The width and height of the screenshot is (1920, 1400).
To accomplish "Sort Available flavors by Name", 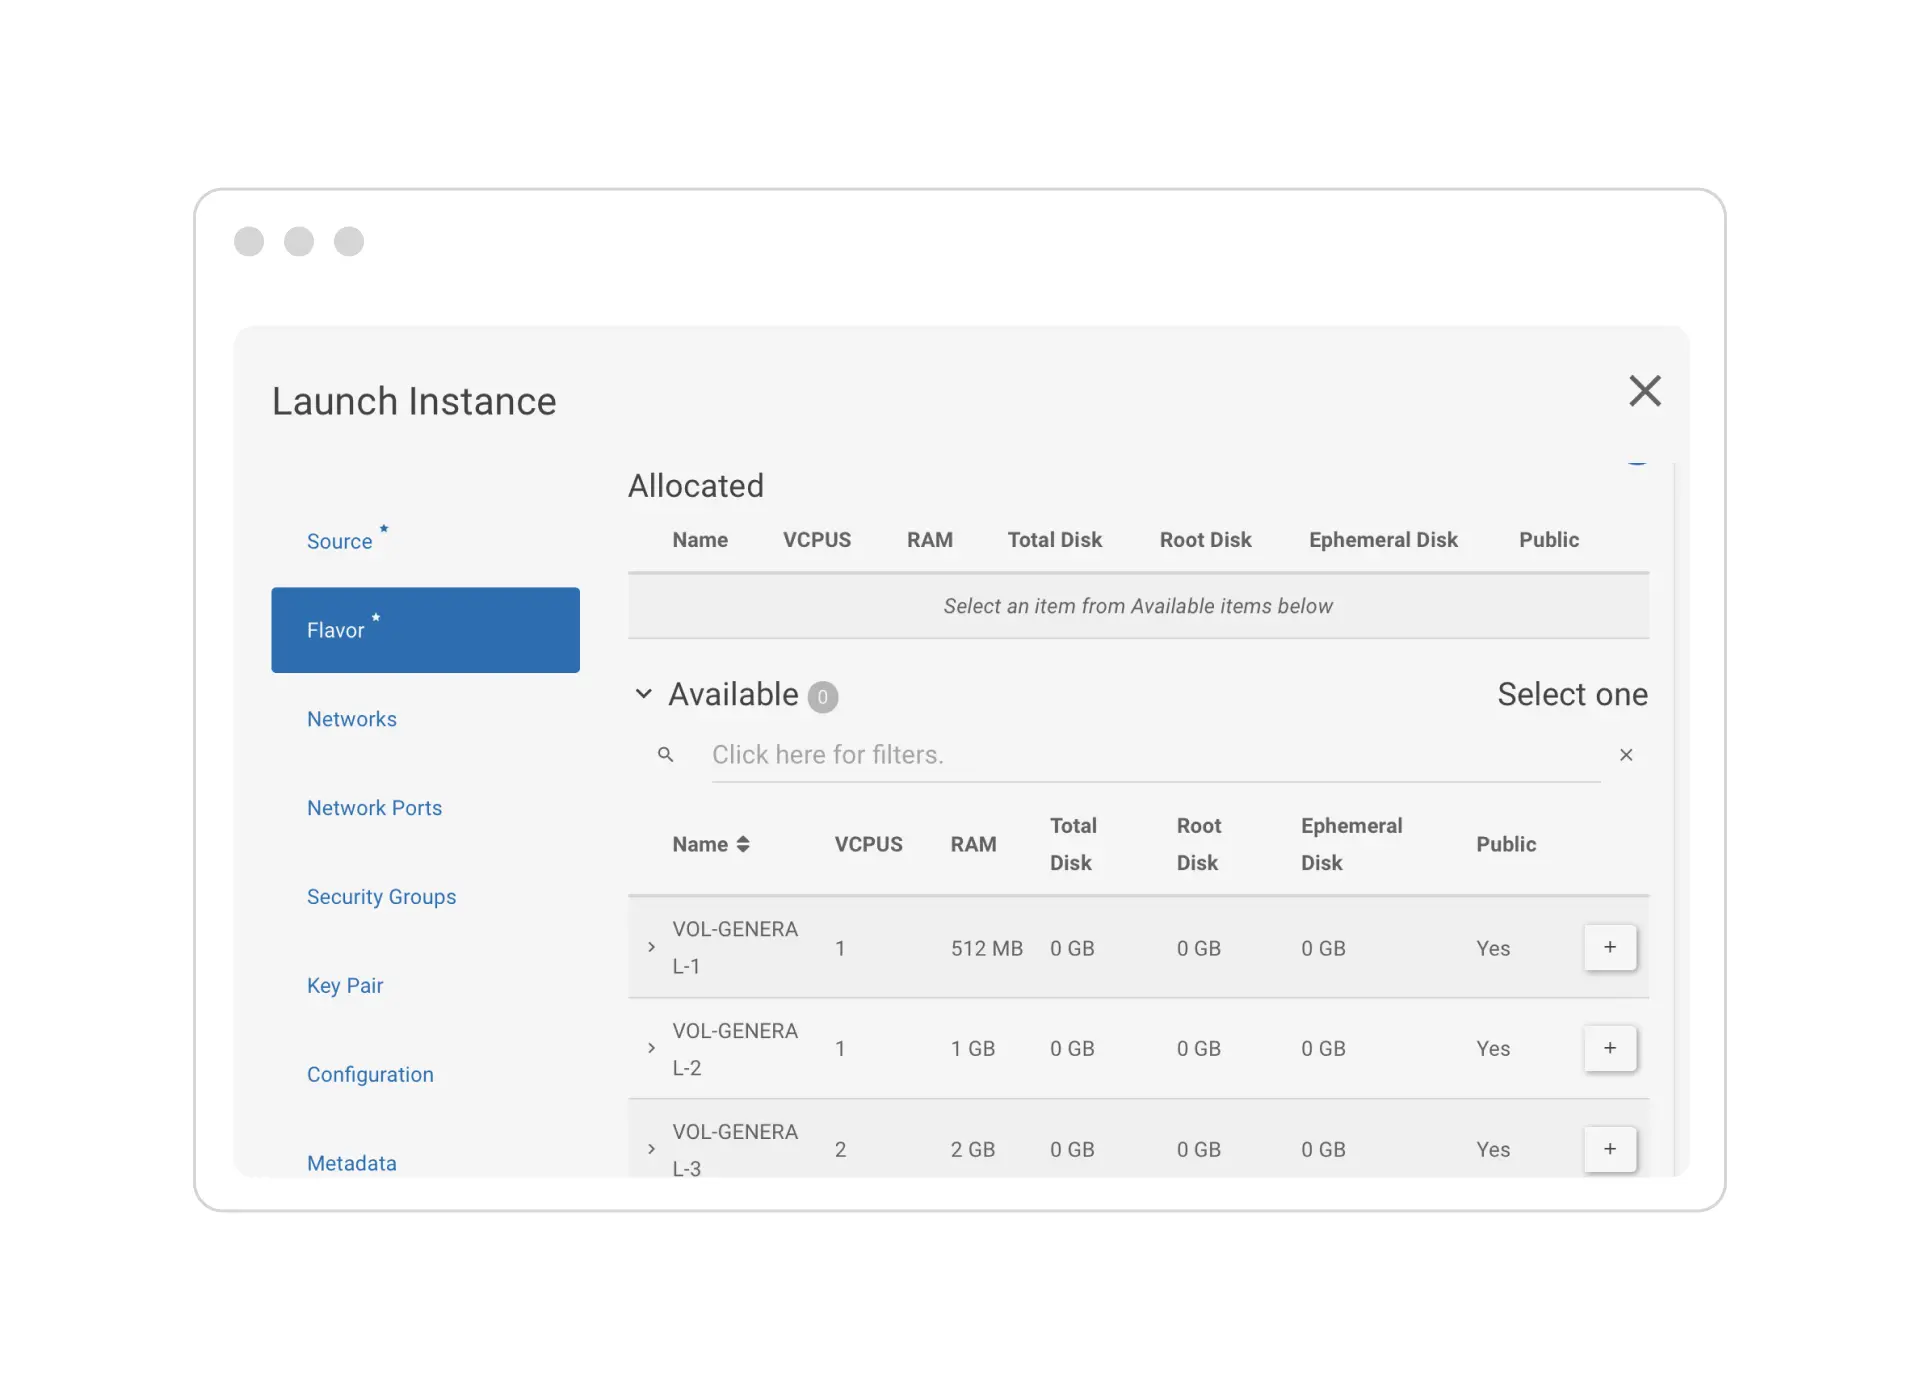I will [x=711, y=844].
